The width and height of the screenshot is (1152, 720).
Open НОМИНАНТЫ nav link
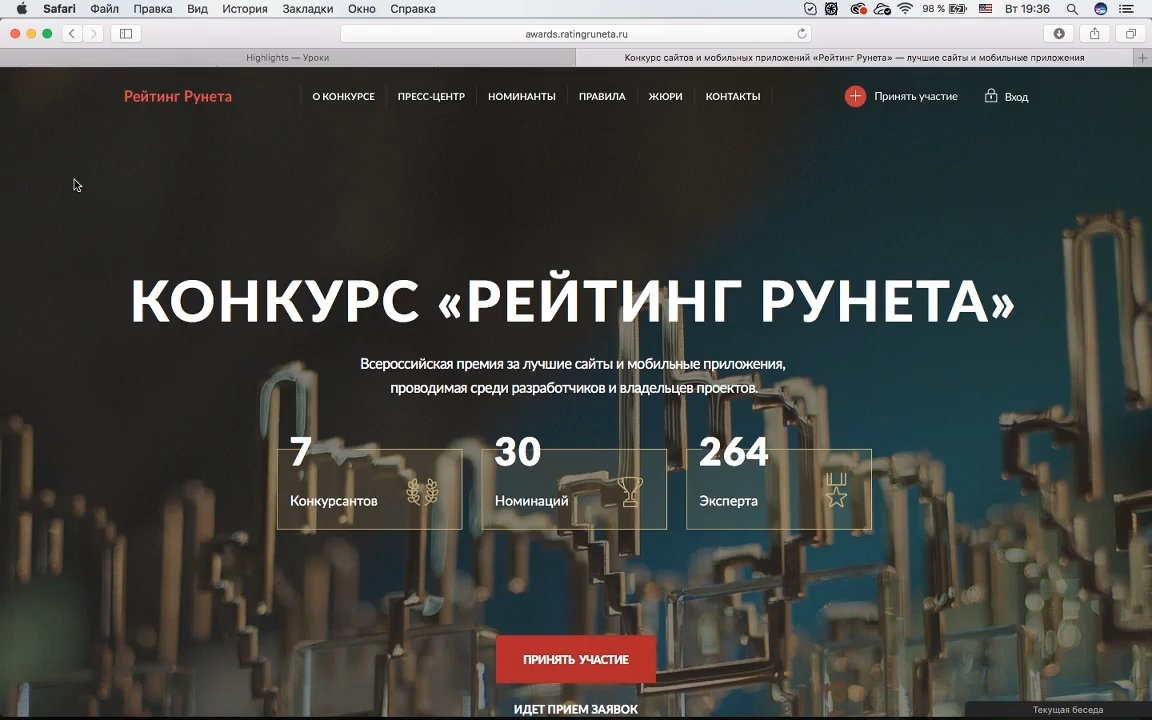522,96
